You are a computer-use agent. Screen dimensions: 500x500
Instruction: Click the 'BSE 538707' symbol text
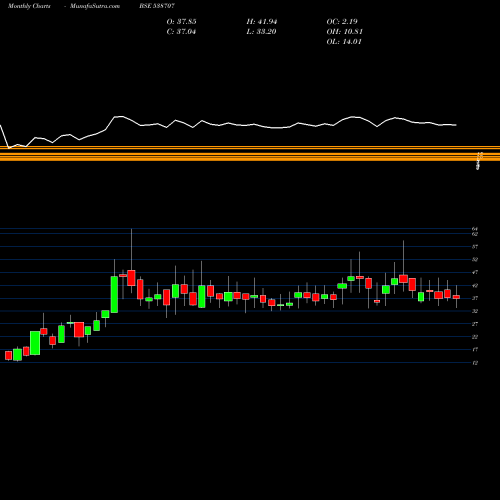click(157, 6)
